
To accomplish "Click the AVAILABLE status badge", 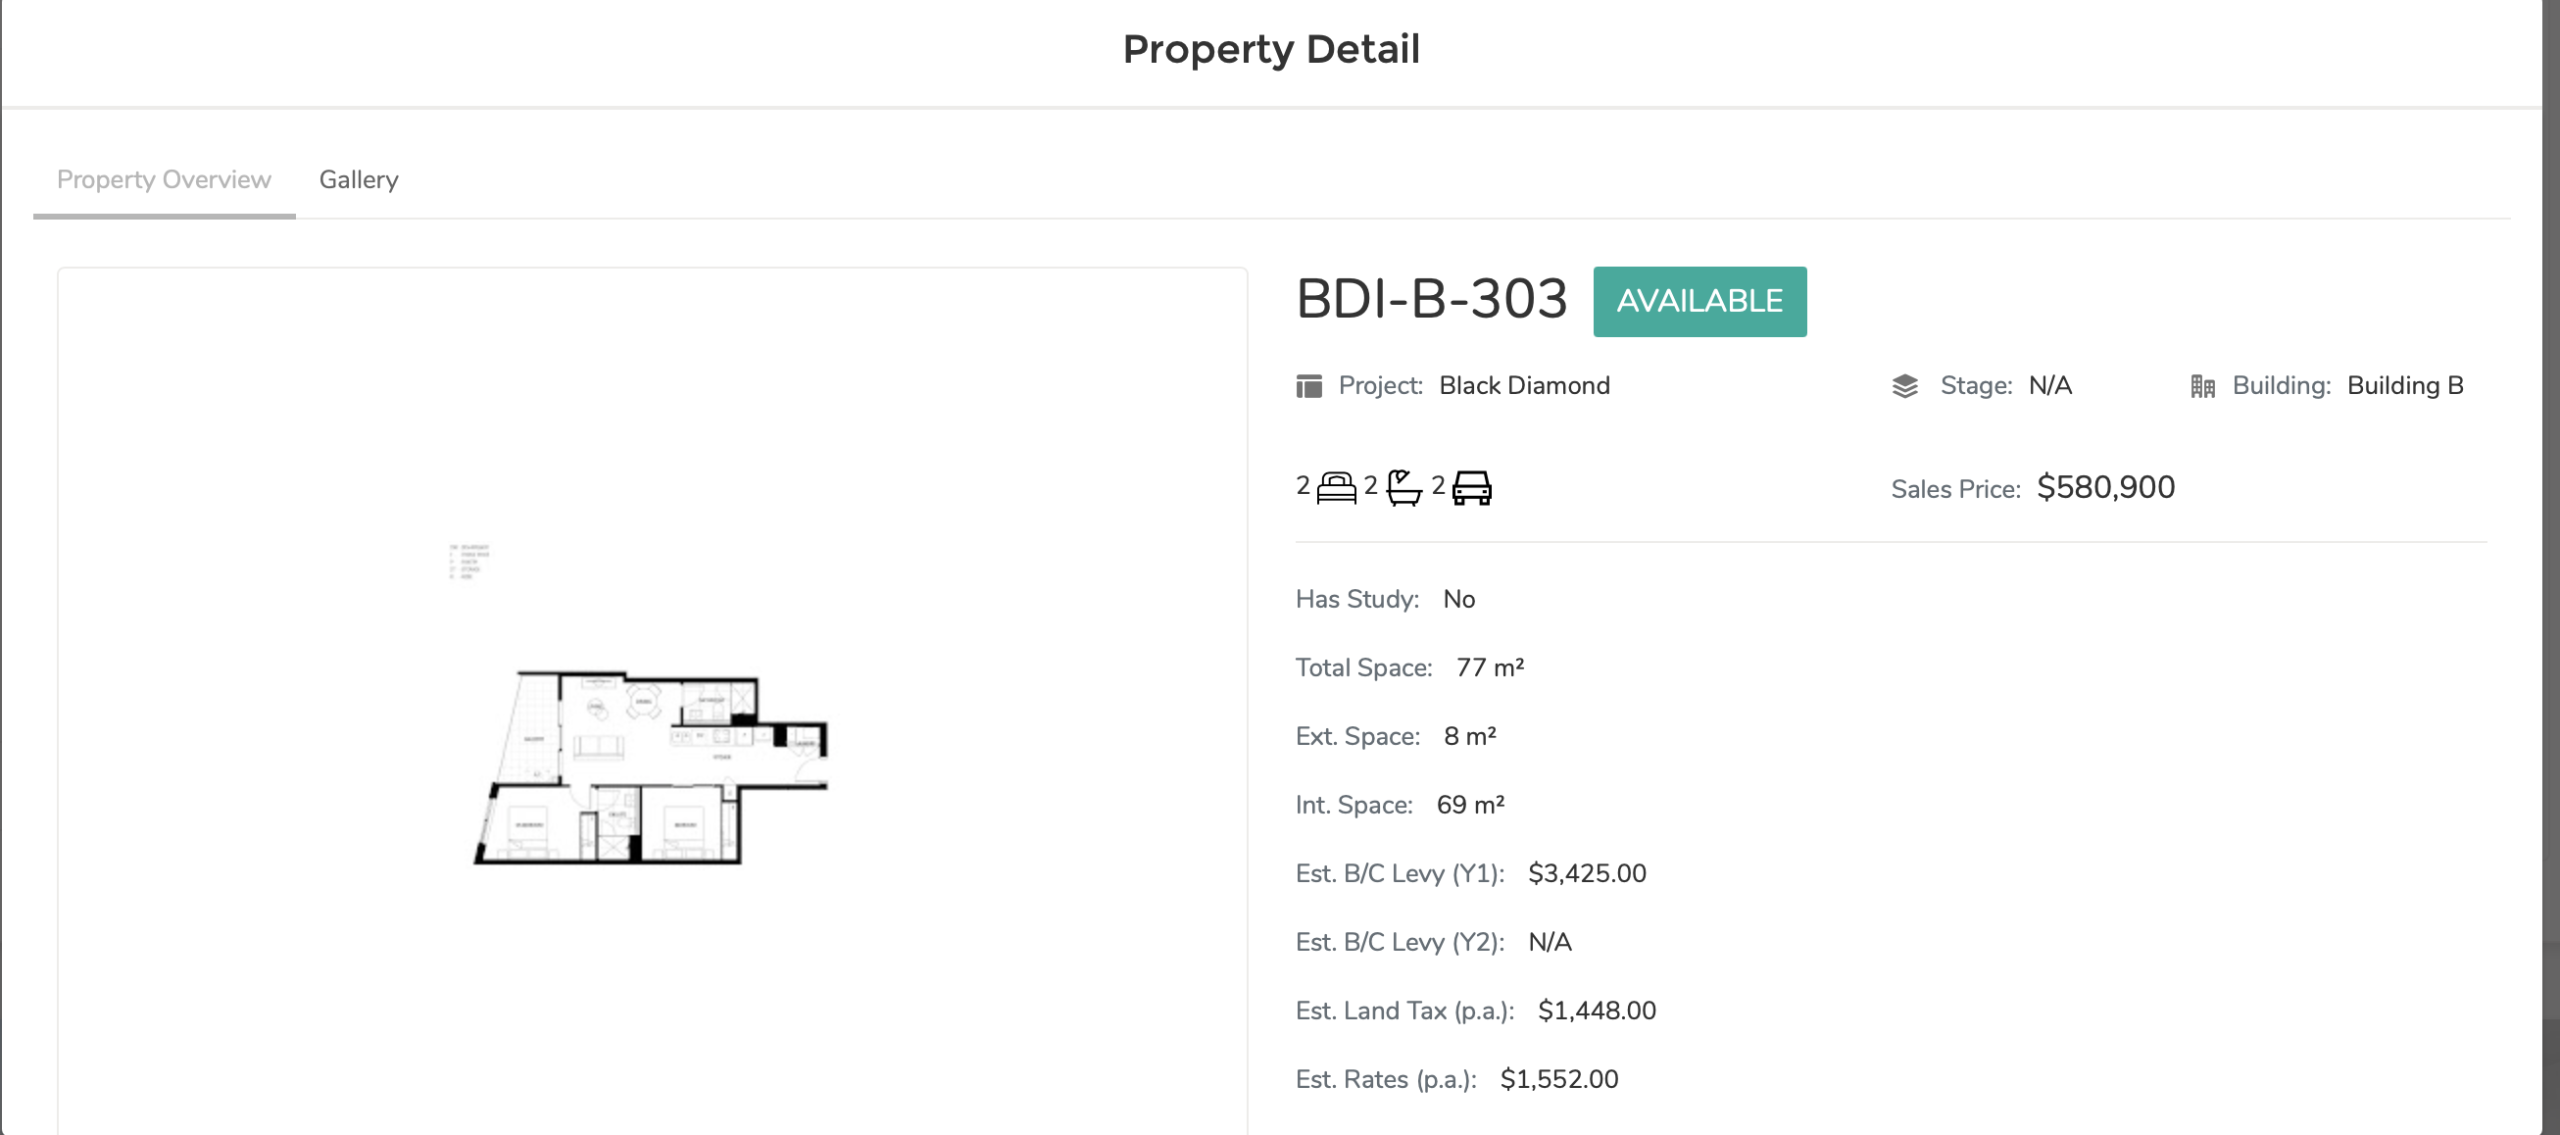I will tap(1699, 301).
